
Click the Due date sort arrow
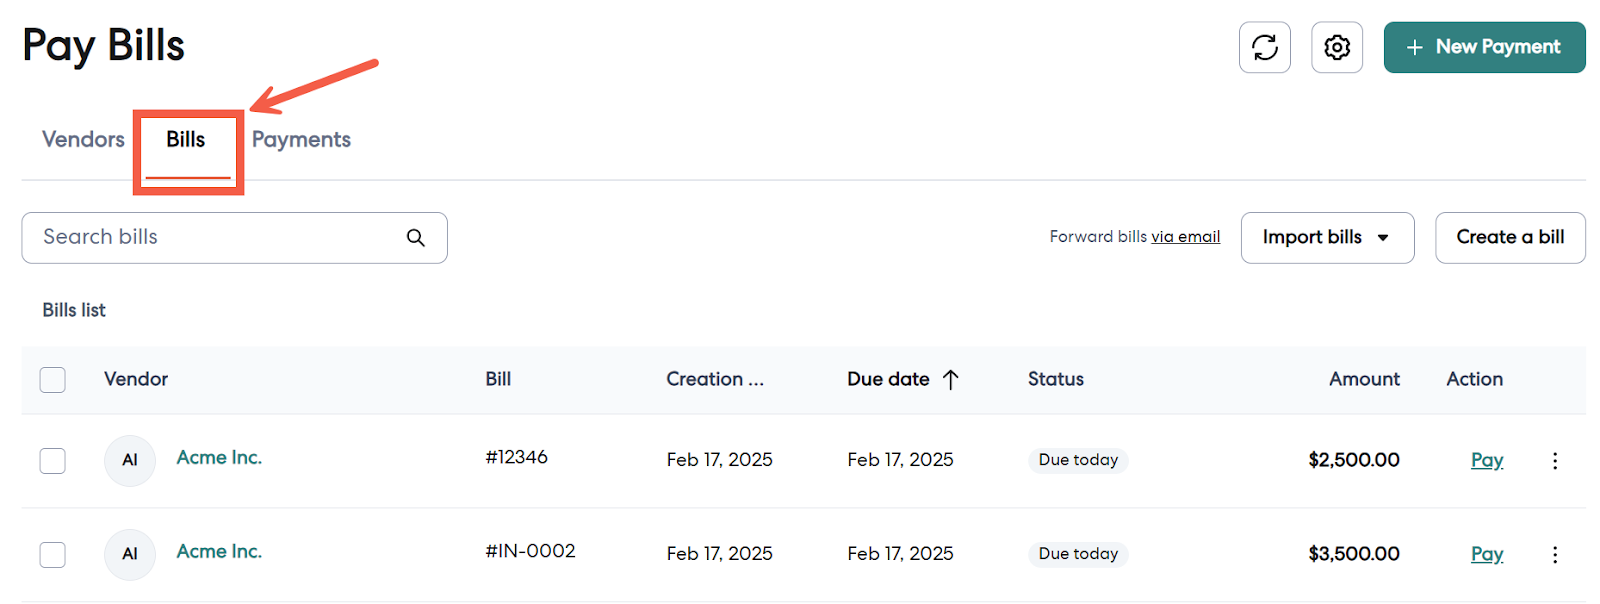(951, 379)
